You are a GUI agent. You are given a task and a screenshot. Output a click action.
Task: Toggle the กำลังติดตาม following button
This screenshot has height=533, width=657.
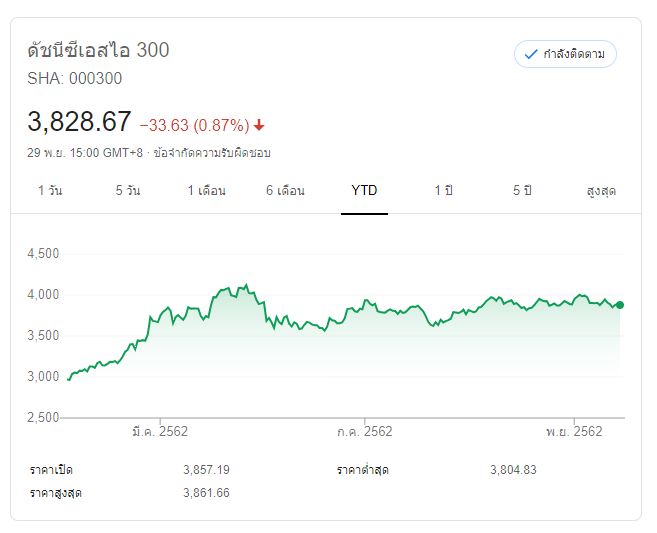565,54
